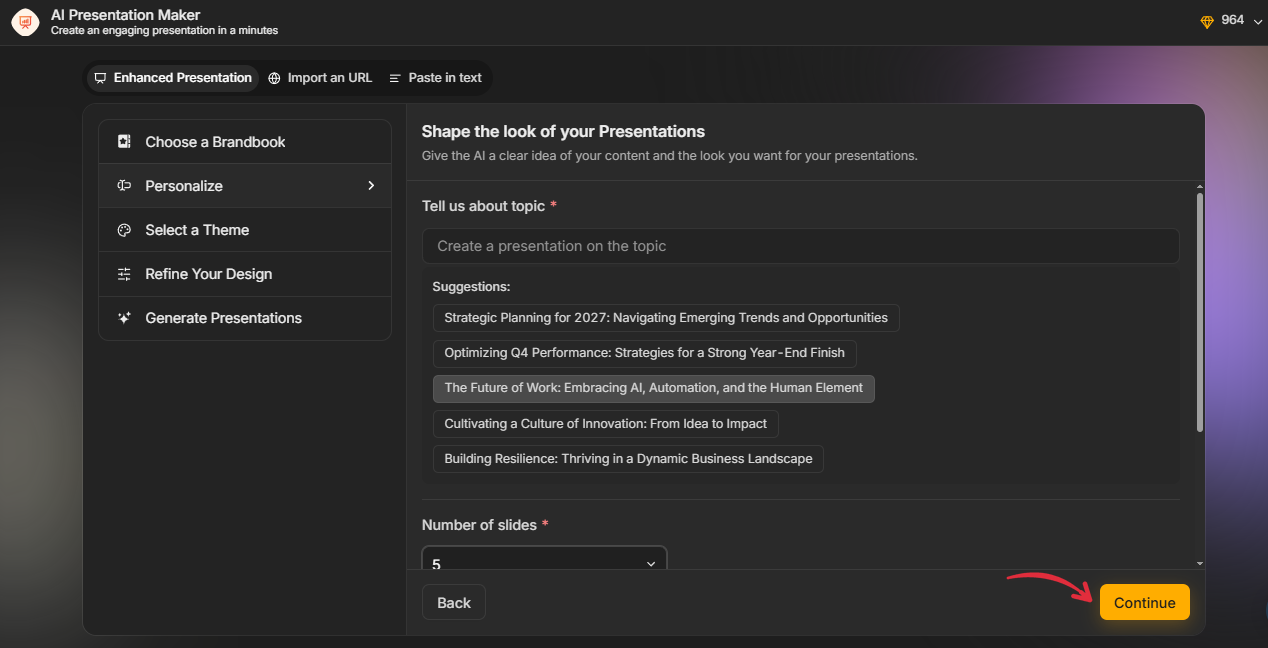Click the text lines icon beside Paste in text

[x=395, y=78]
